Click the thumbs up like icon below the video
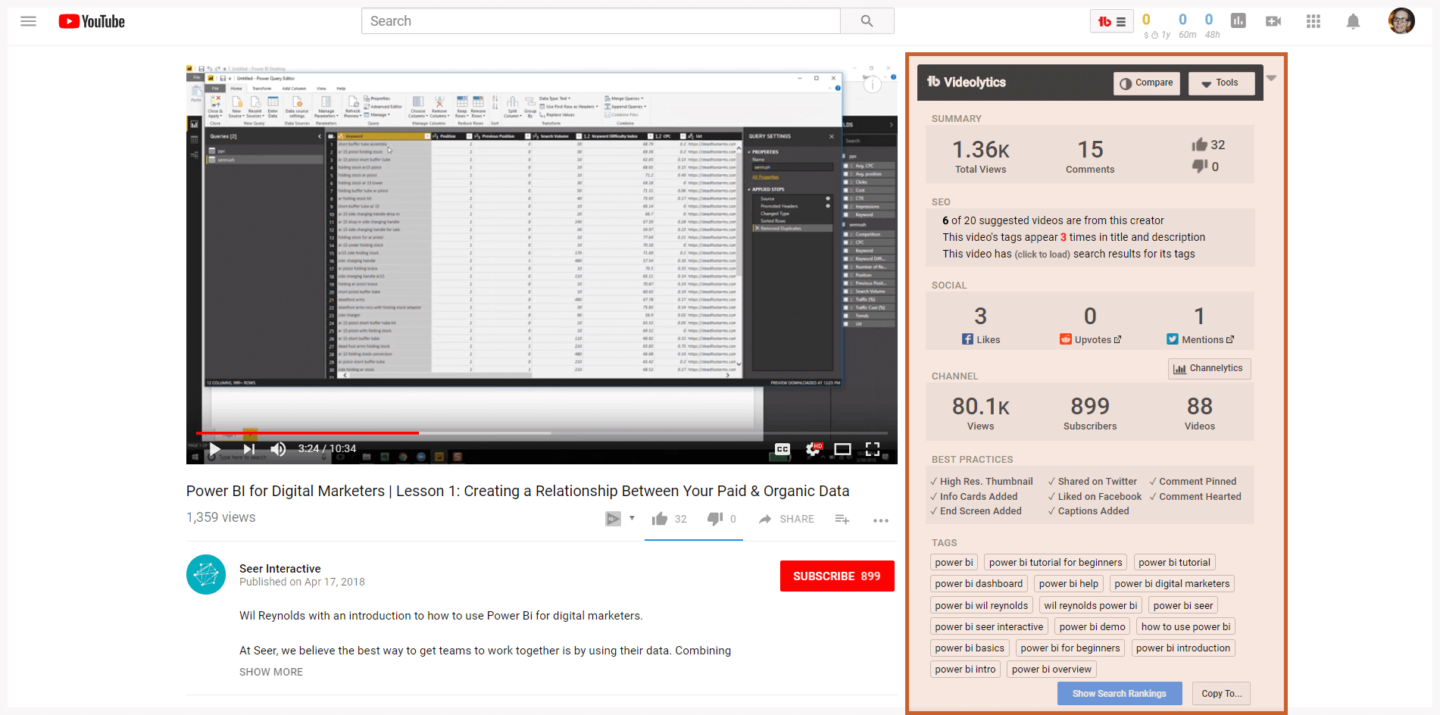 pyautogui.click(x=660, y=519)
